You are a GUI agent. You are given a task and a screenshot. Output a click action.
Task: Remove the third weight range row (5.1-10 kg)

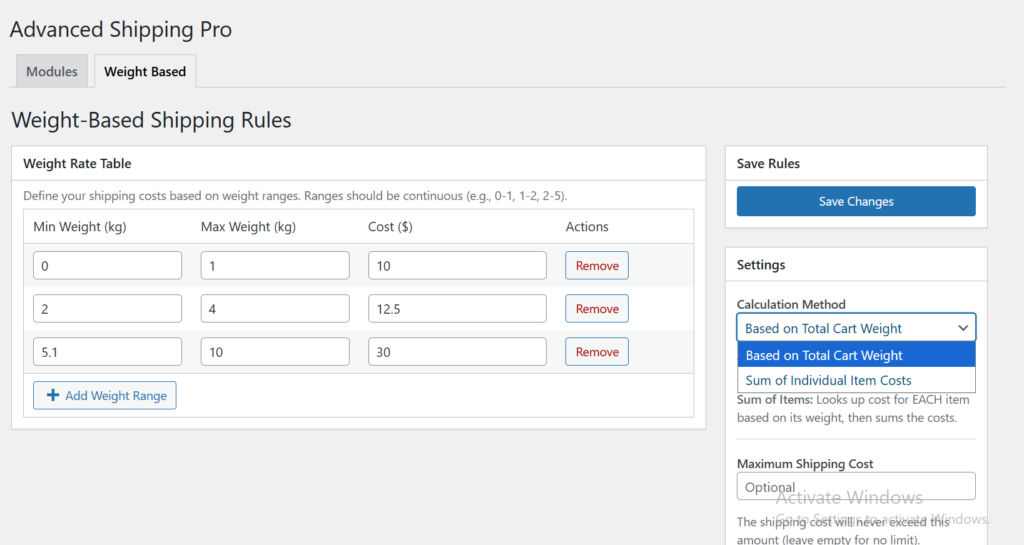(597, 352)
